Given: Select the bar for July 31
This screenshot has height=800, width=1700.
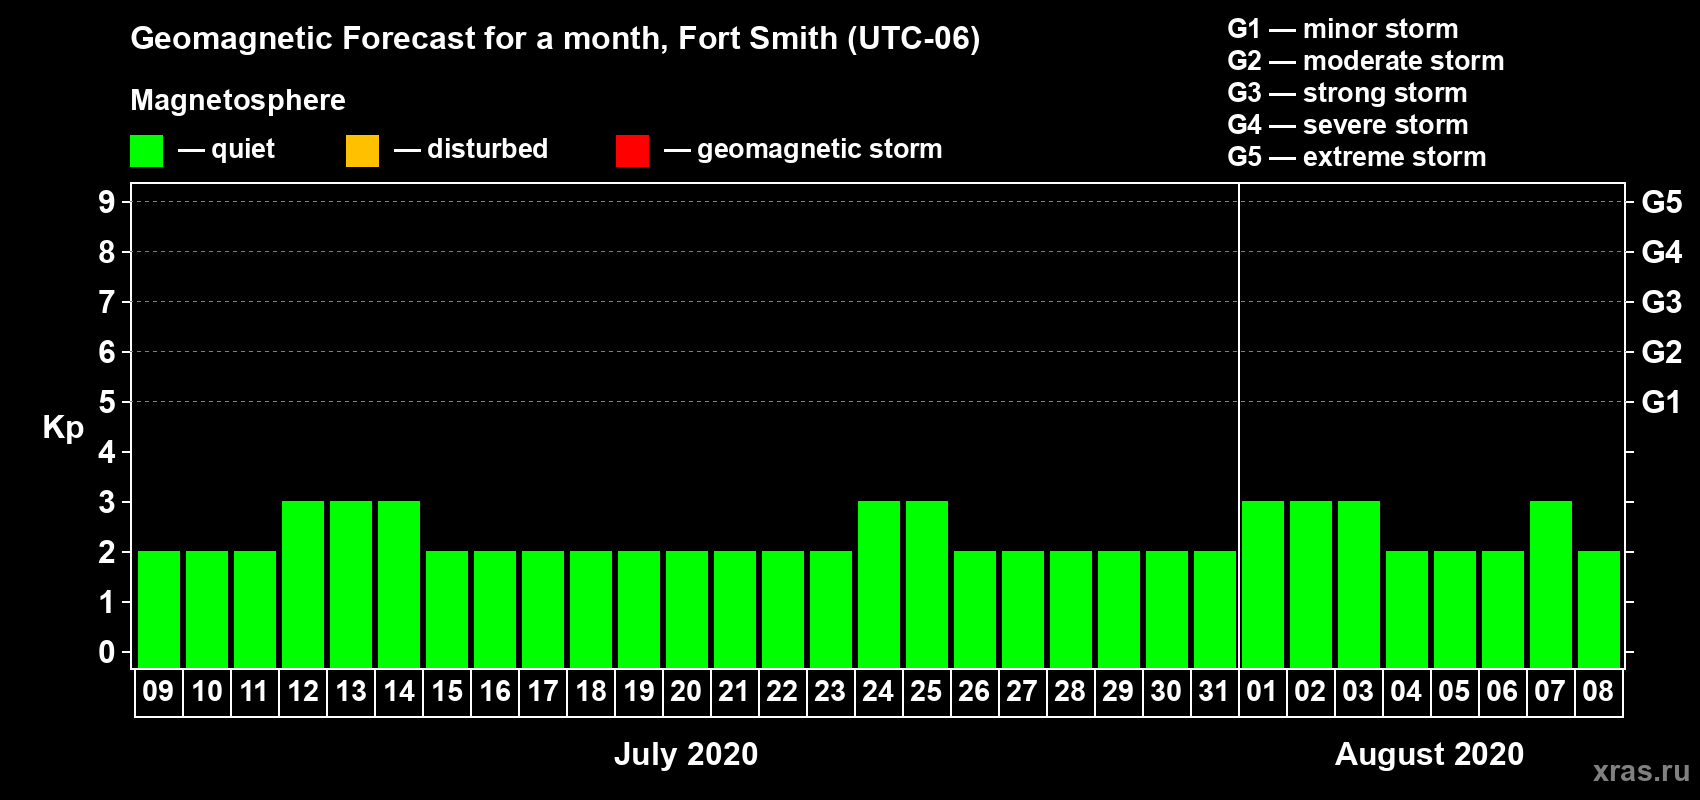Looking at the screenshot, I should coord(1215,609).
